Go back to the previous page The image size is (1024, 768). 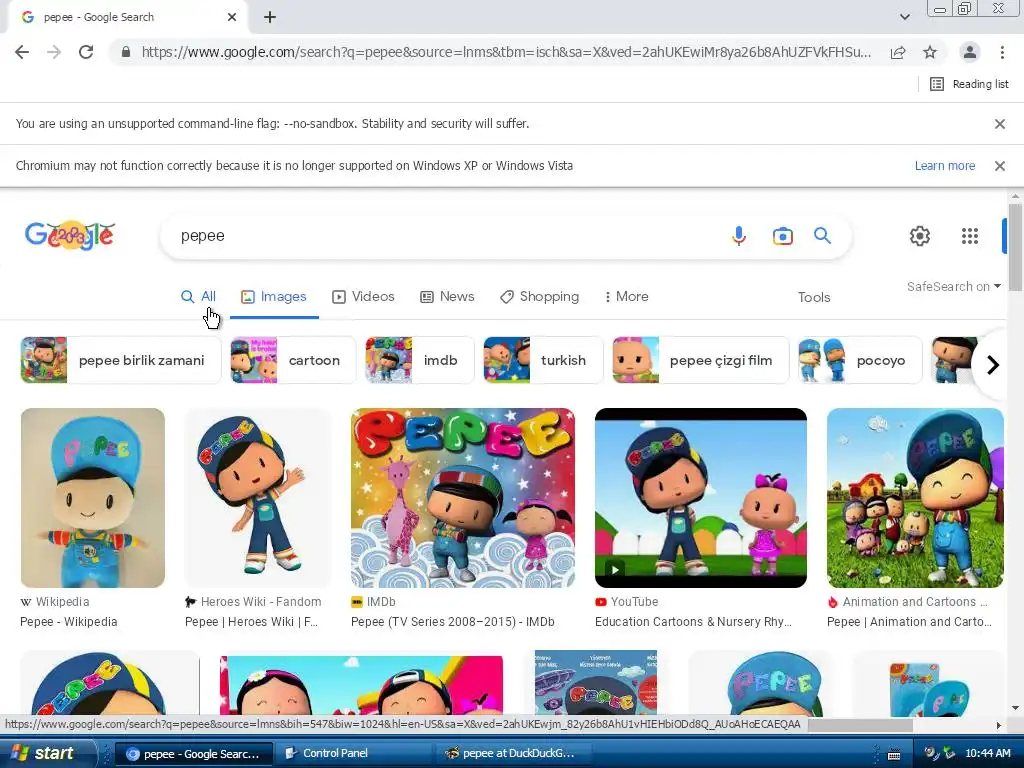(22, 52)
